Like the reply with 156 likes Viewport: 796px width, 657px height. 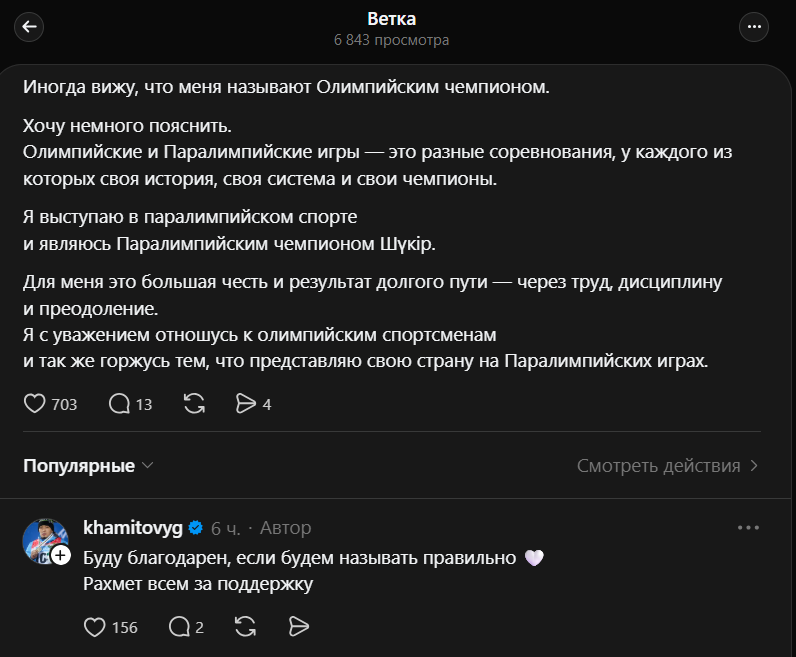[95, 627]
